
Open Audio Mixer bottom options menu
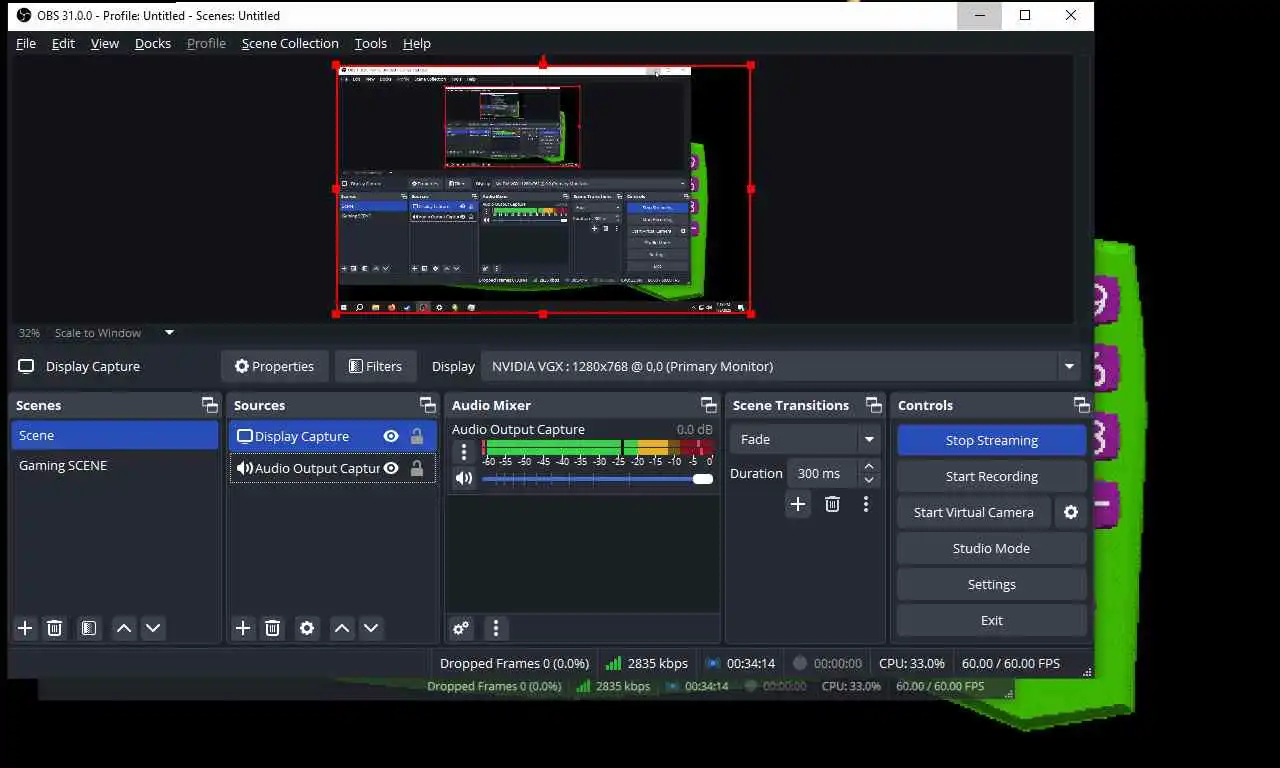496,628
